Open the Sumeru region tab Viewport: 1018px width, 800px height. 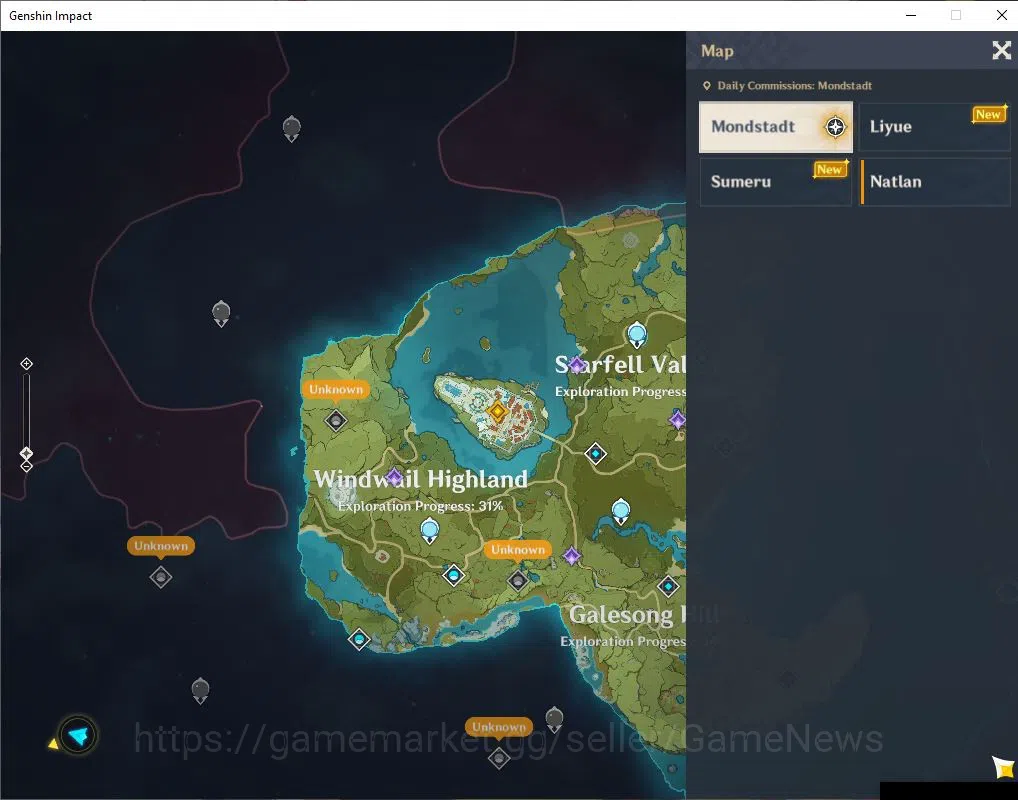(776, 182)
